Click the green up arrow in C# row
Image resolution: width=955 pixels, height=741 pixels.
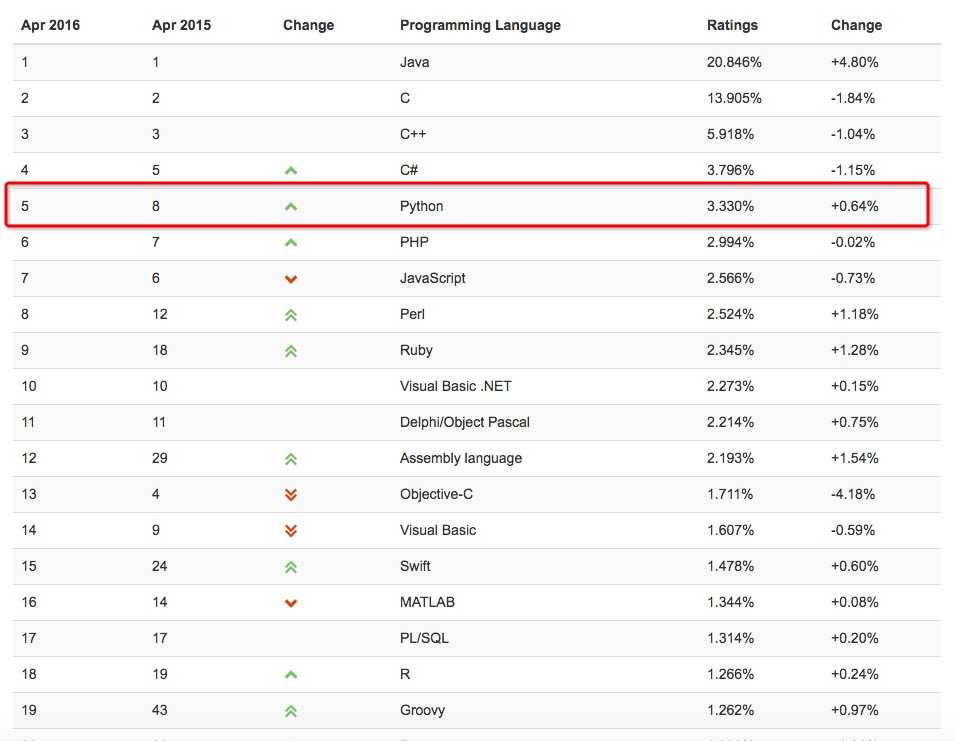291,170
